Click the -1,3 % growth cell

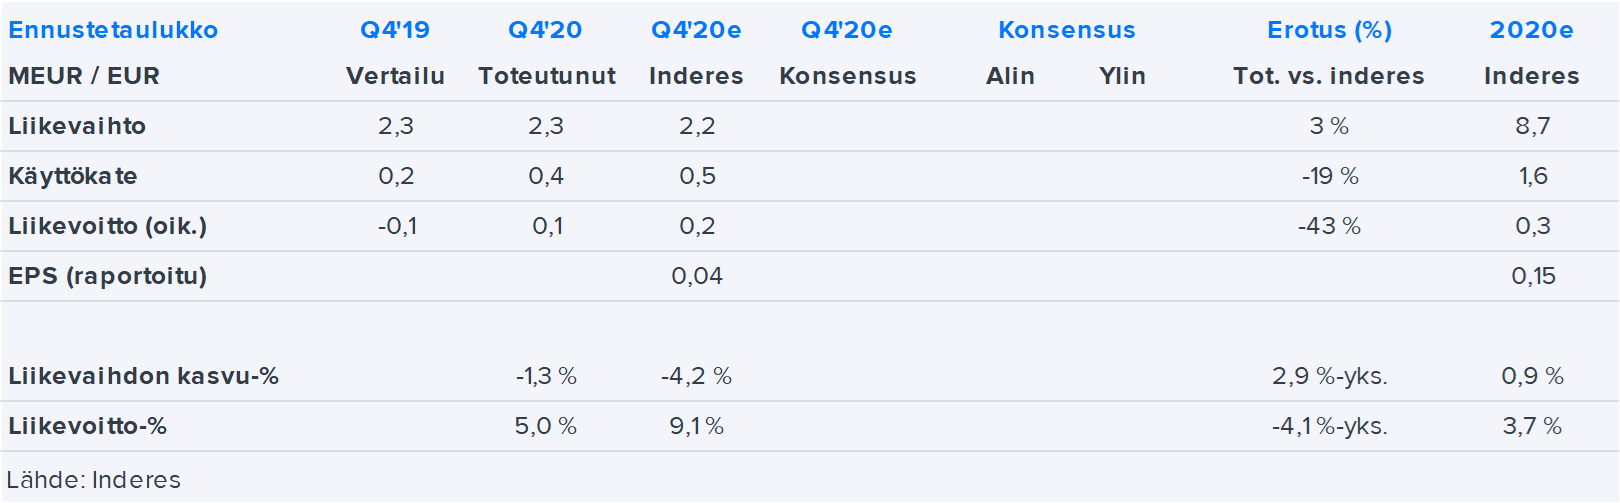click(x=546, y=376)
